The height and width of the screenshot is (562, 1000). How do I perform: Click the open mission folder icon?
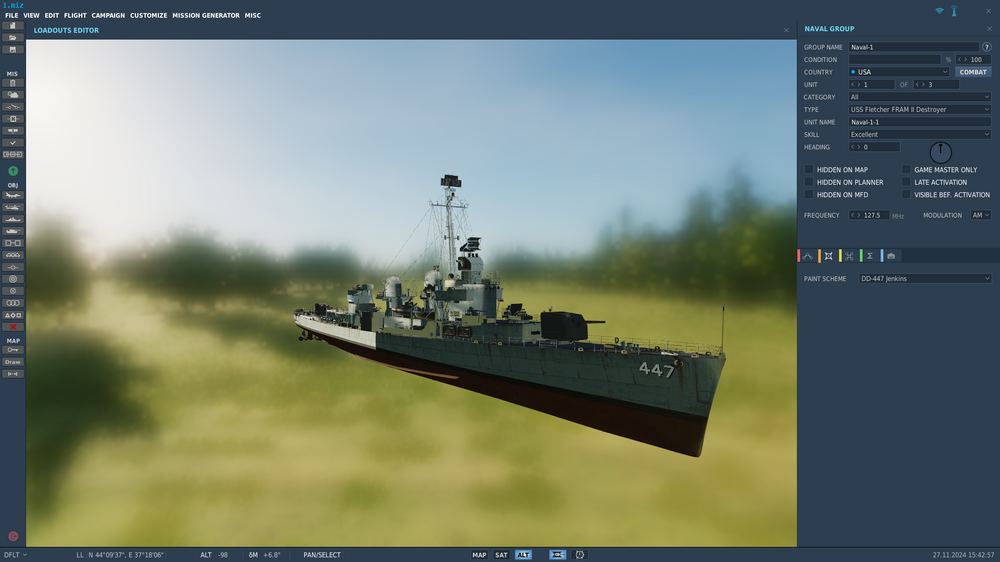[12, 38]
